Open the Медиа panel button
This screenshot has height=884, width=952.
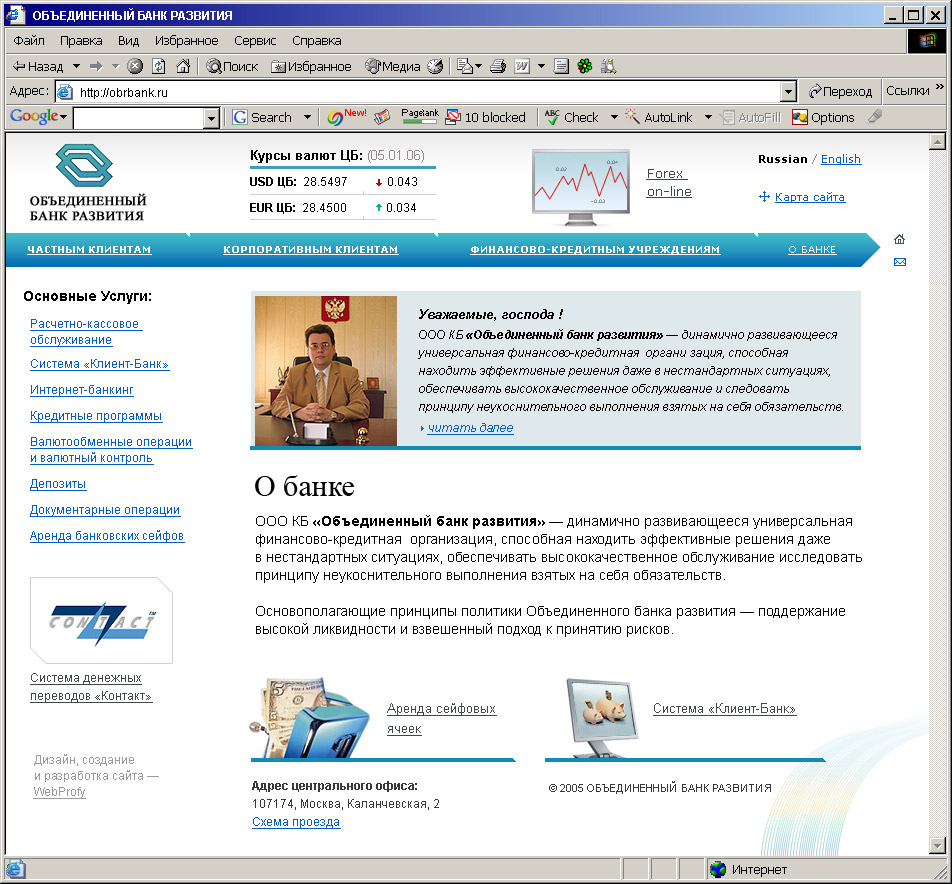[x=393, y=66]
